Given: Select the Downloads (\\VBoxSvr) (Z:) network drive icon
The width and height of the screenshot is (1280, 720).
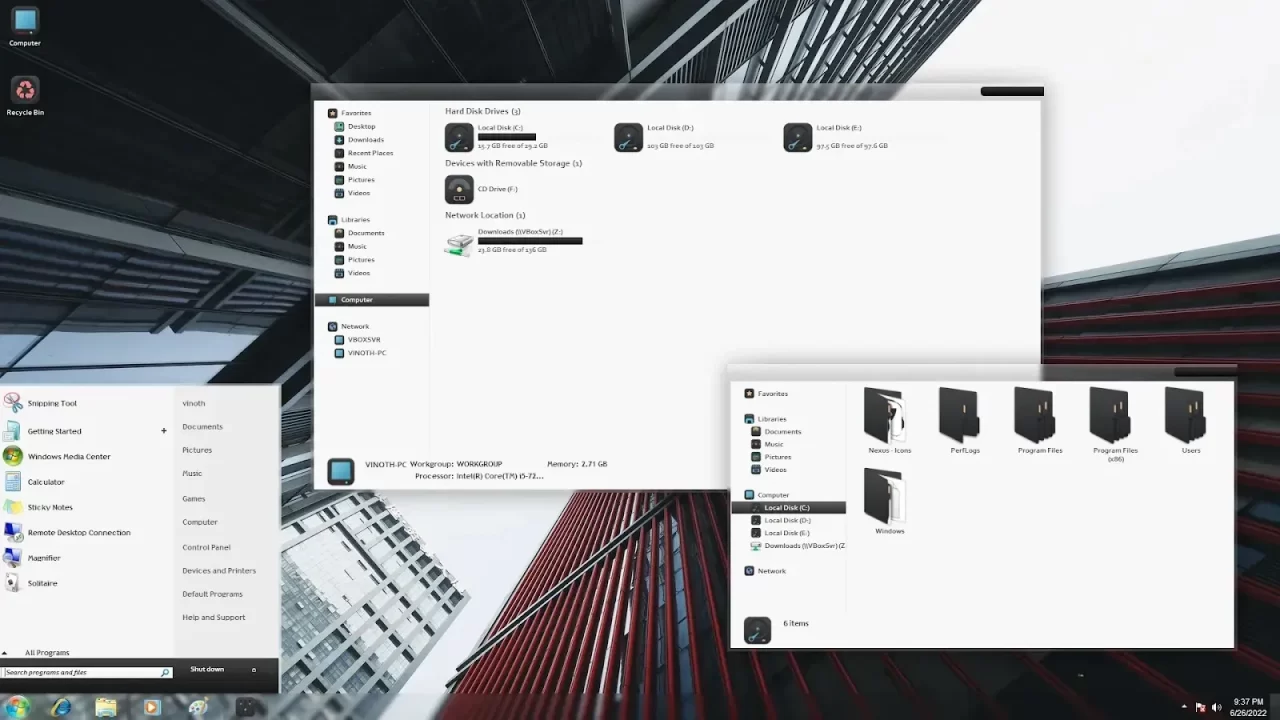Looking at the screenshot, I should (459, 243).
